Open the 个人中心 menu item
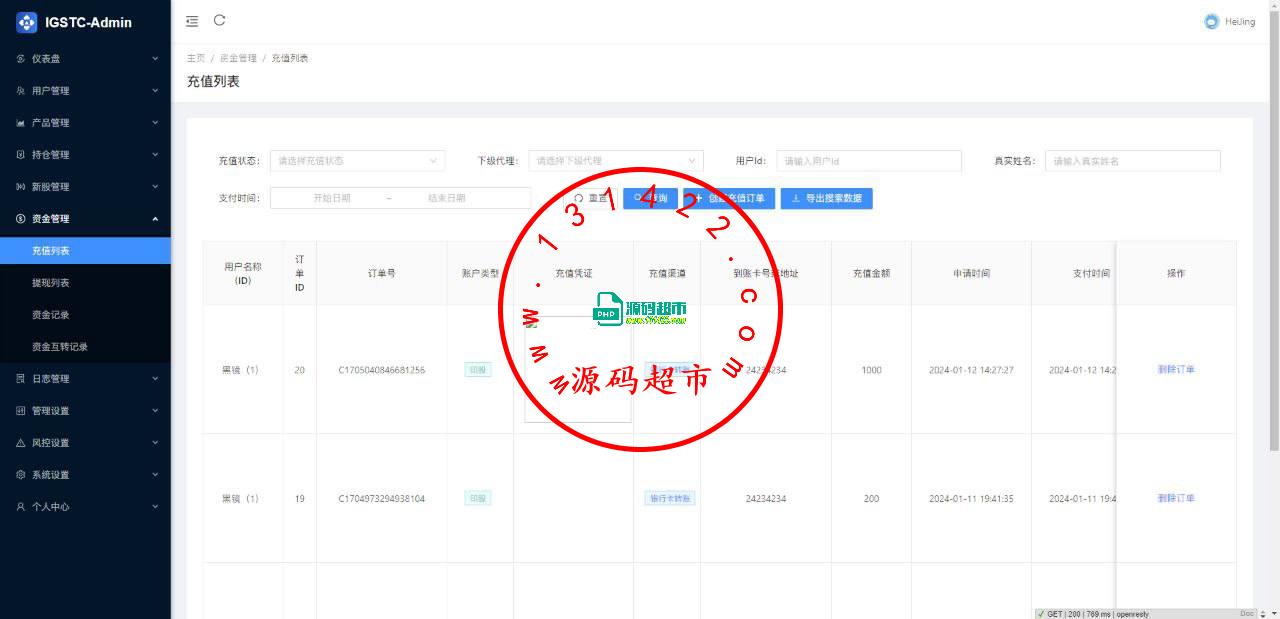 click(x=85, y=507)
